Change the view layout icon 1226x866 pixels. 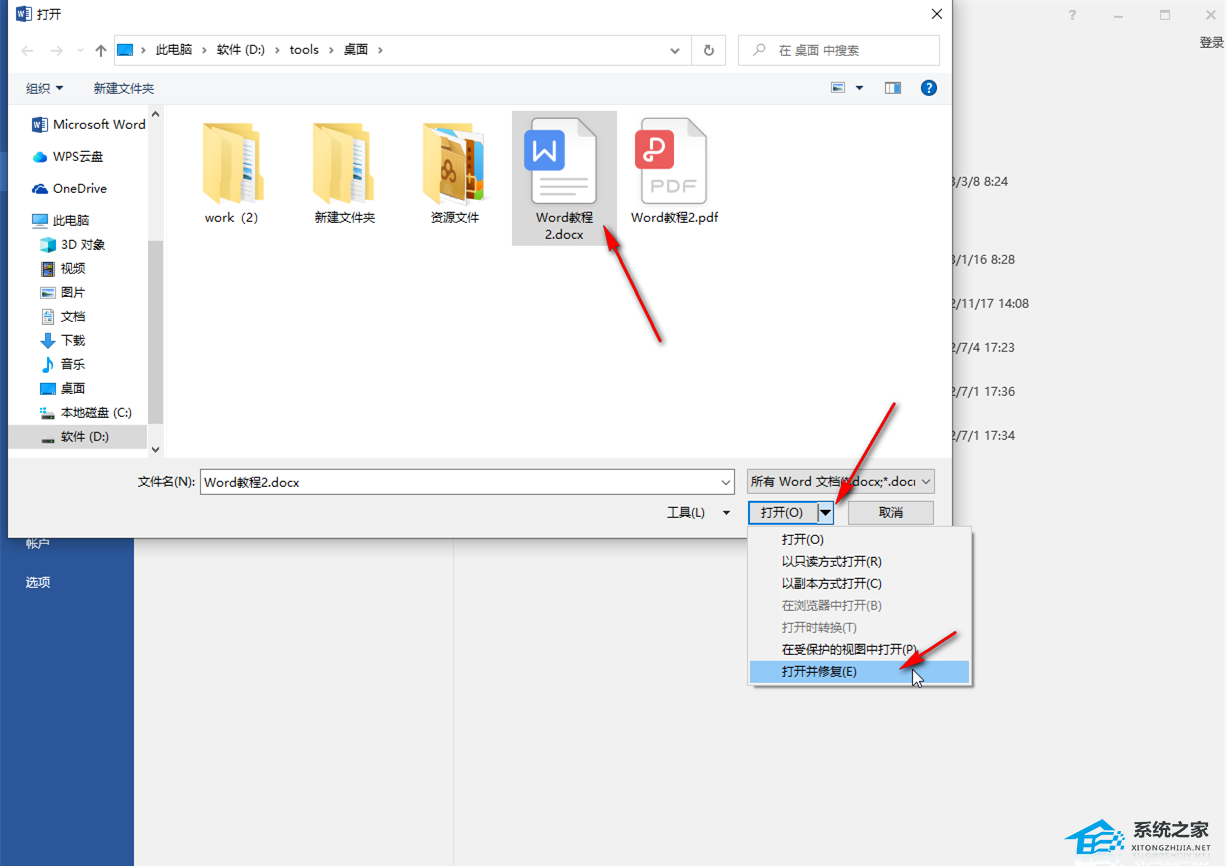coord(838,88)
